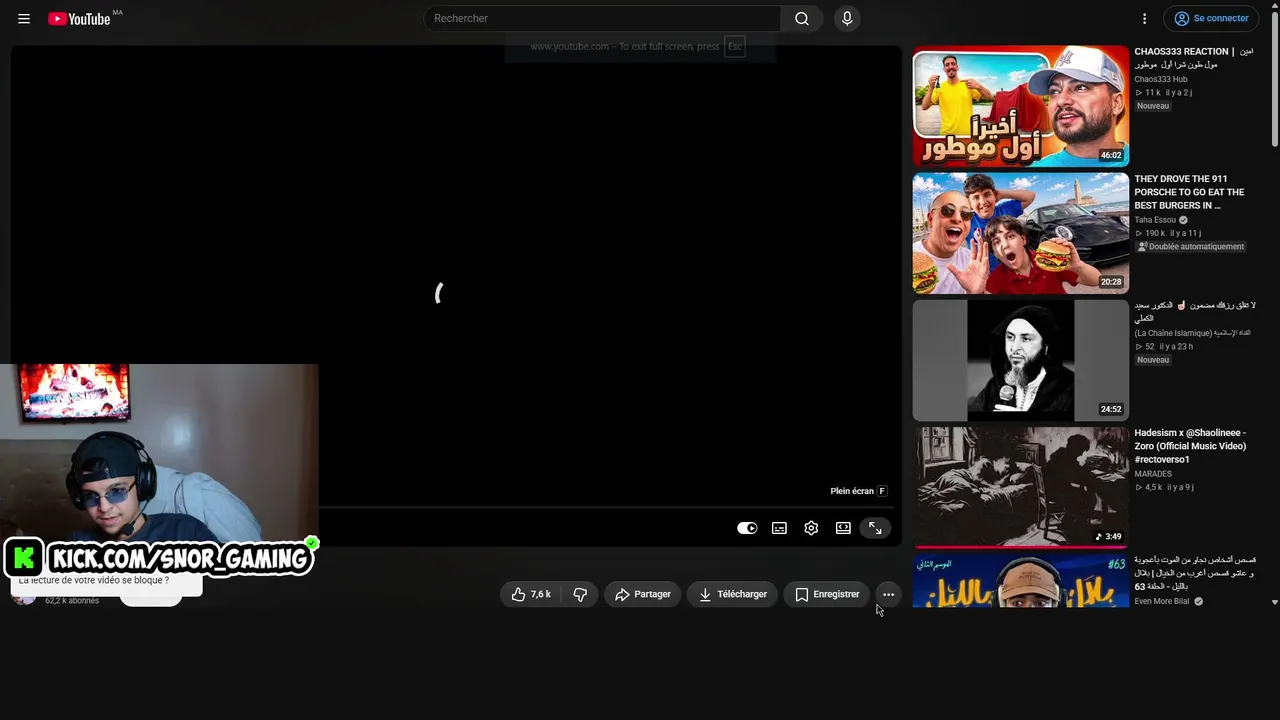Click the Enregistrer save button
This screenshot has height=720, width=1280.
(x=826, y=594)
